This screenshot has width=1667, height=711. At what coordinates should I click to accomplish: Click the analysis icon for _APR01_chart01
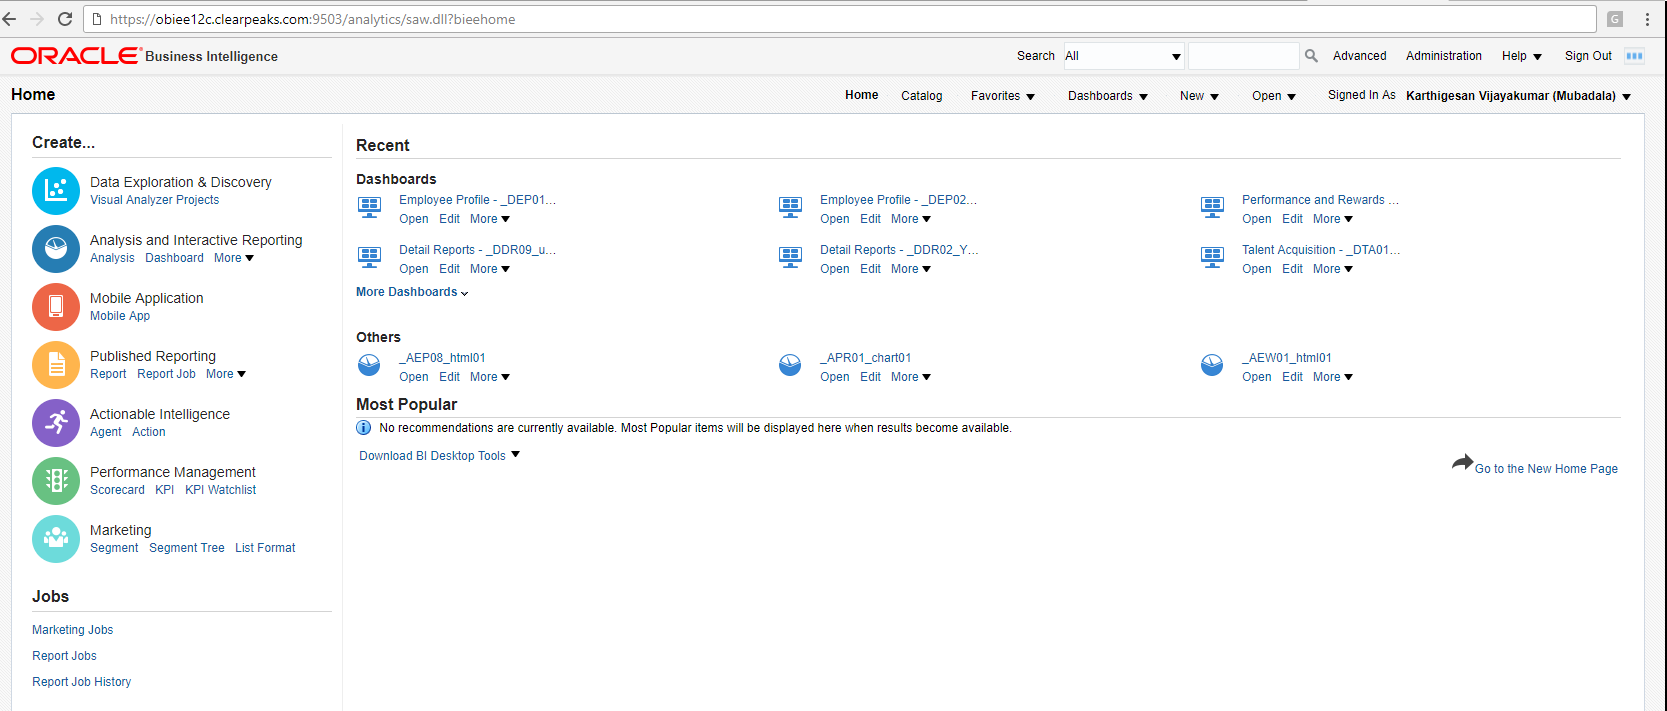pos(790,365)
